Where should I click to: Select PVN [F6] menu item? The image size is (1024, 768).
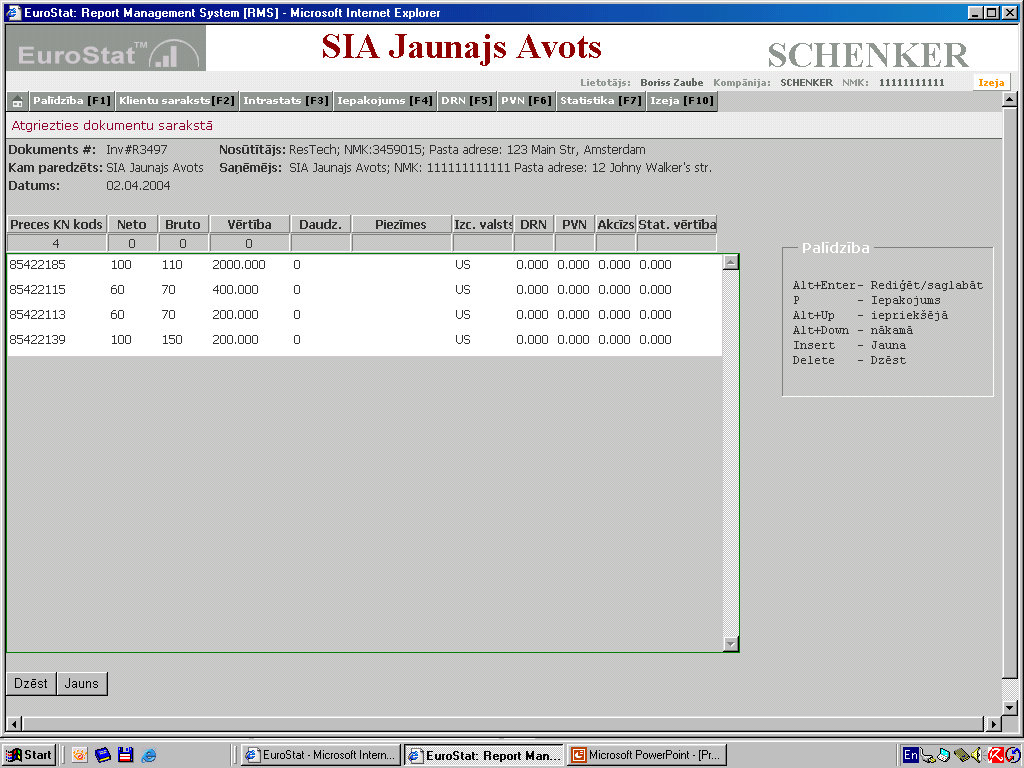pos(527,101)
